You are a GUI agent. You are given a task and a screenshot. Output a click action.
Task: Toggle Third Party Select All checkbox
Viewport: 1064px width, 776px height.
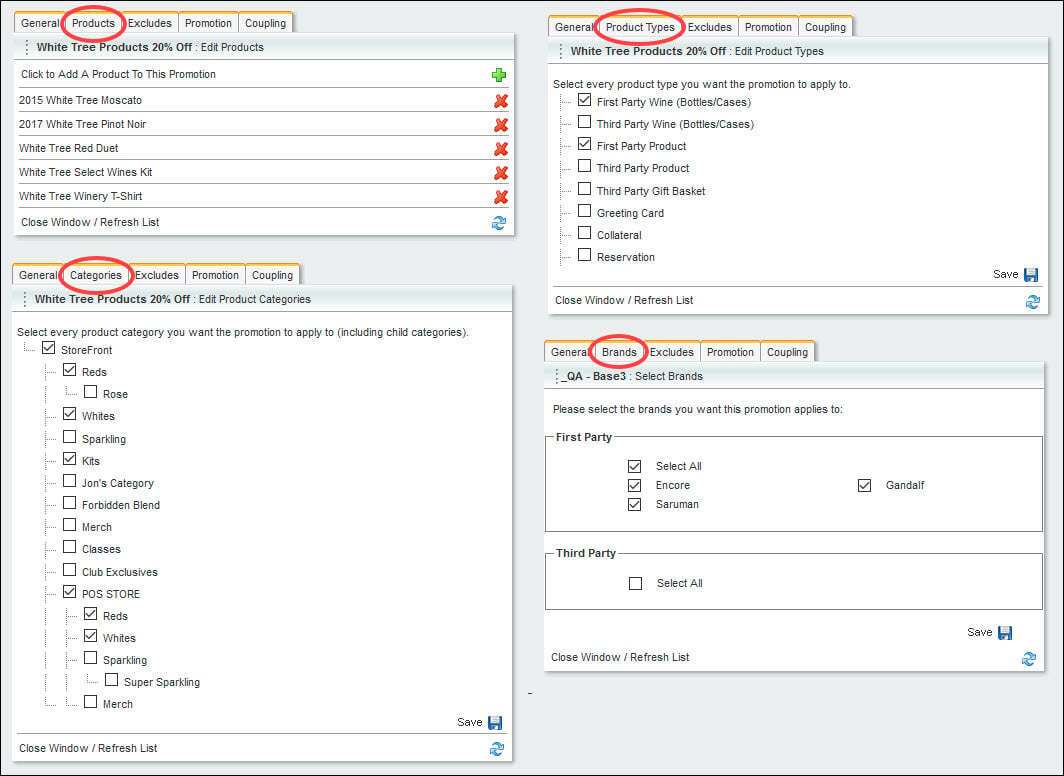point(635,583)
